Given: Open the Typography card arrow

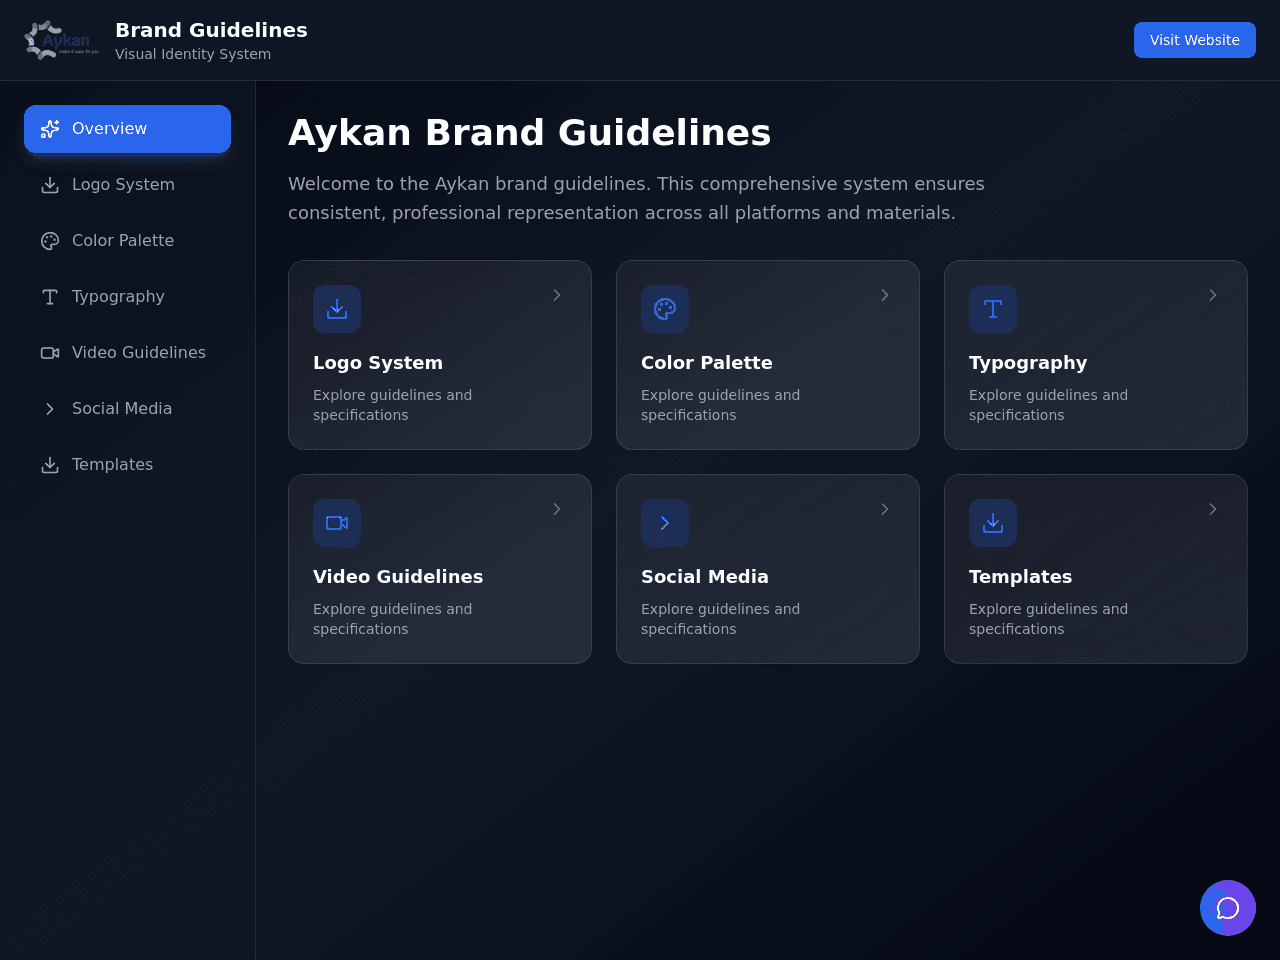Looking at the screenshot, I should 1213,295.
